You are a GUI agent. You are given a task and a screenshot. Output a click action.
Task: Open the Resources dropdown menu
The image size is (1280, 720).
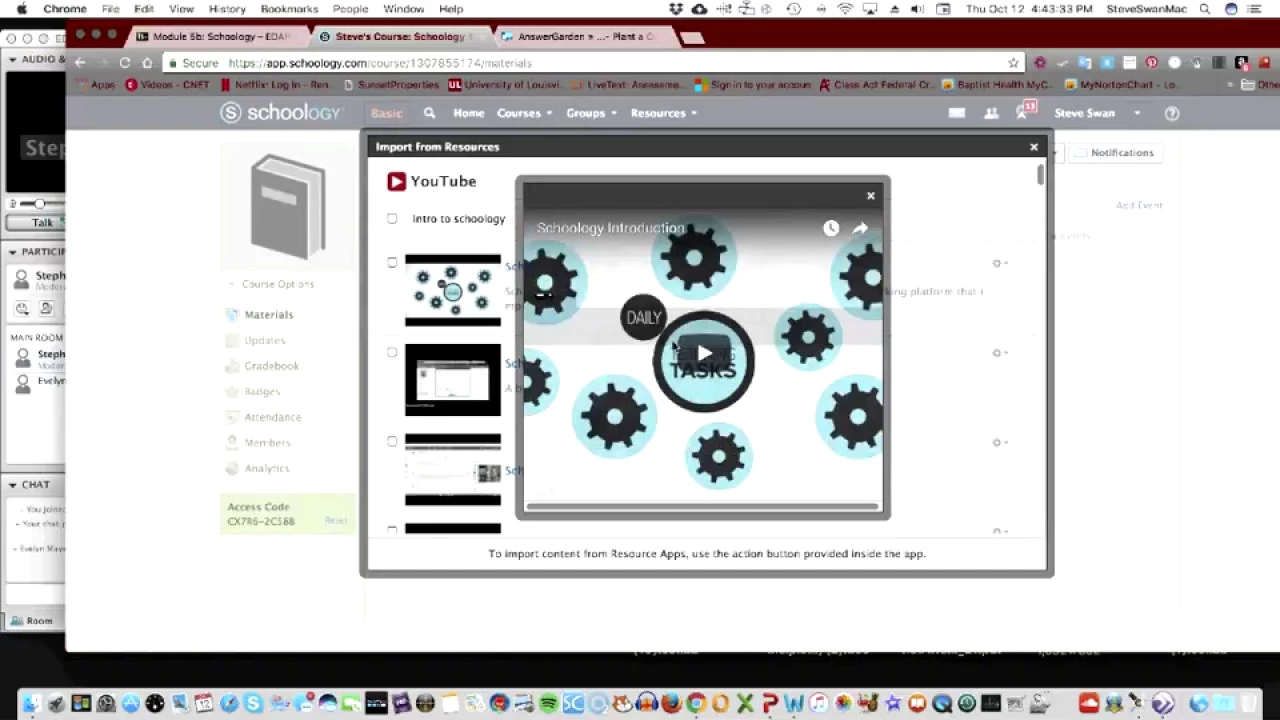pos(664,113)
